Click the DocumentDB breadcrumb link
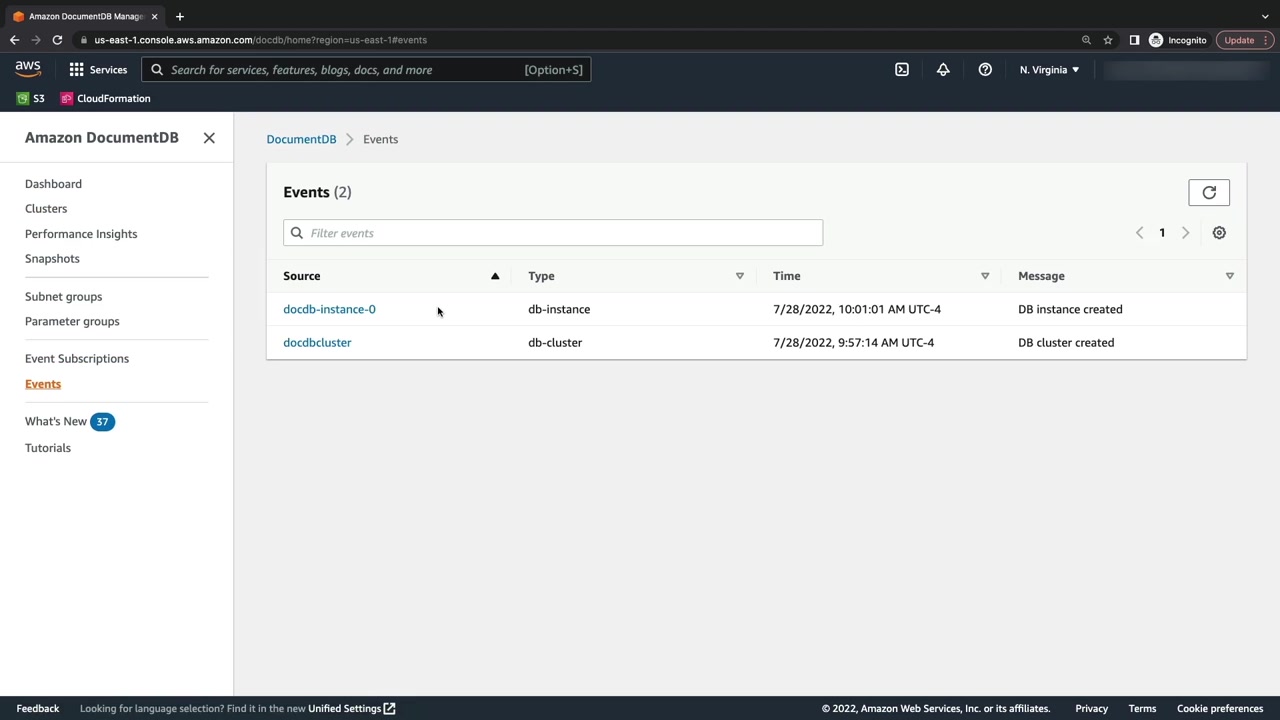The image size is (1280, 720). pos(301,139)
